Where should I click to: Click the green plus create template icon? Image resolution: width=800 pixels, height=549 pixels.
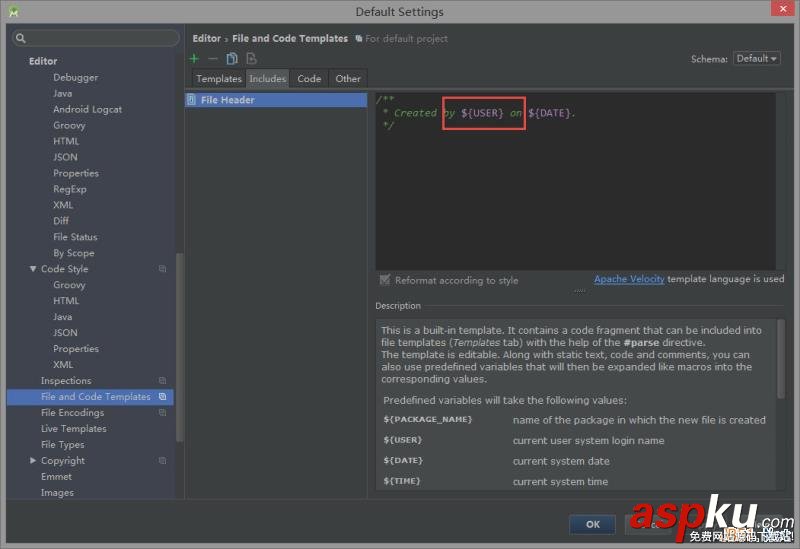point(194,59)
